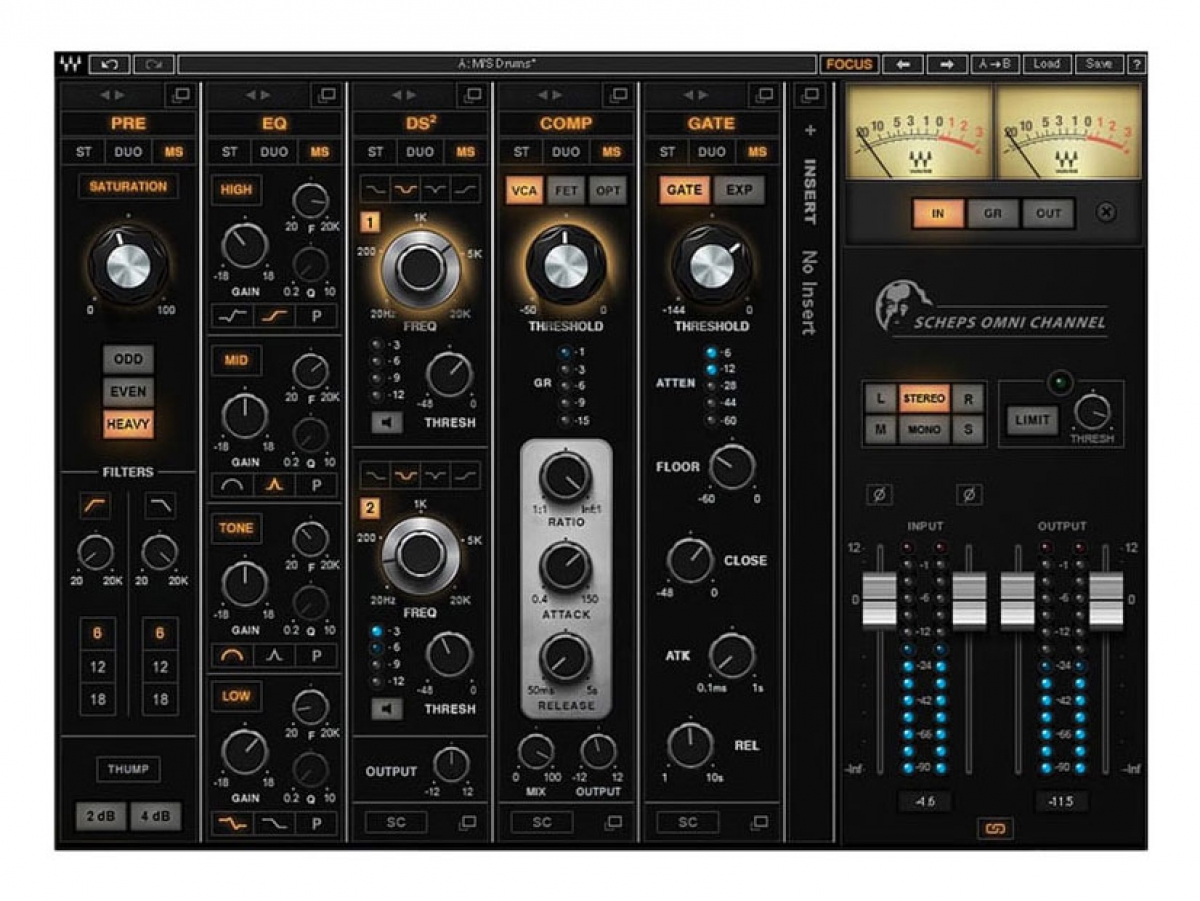The height and width of the screenshot is (901, 1200).
Task: Set EQ module to ST mode
Action: point(230,152)
